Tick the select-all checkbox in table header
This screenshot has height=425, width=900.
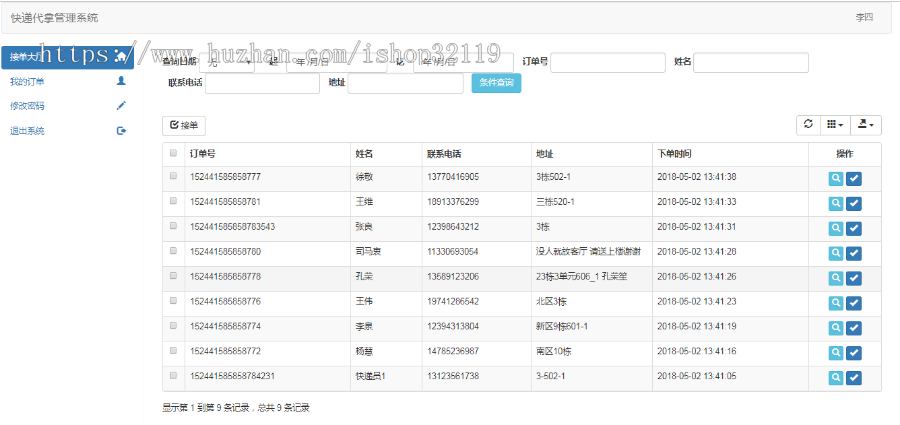click(x=173, y=153)
